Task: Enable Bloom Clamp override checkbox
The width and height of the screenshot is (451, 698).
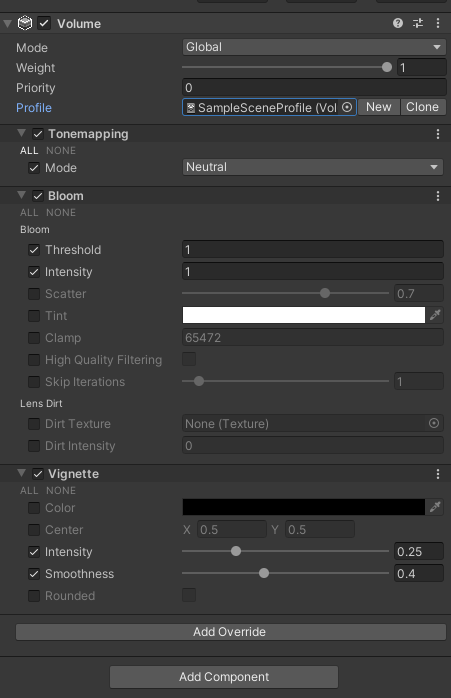Action: tap(34, 338)
